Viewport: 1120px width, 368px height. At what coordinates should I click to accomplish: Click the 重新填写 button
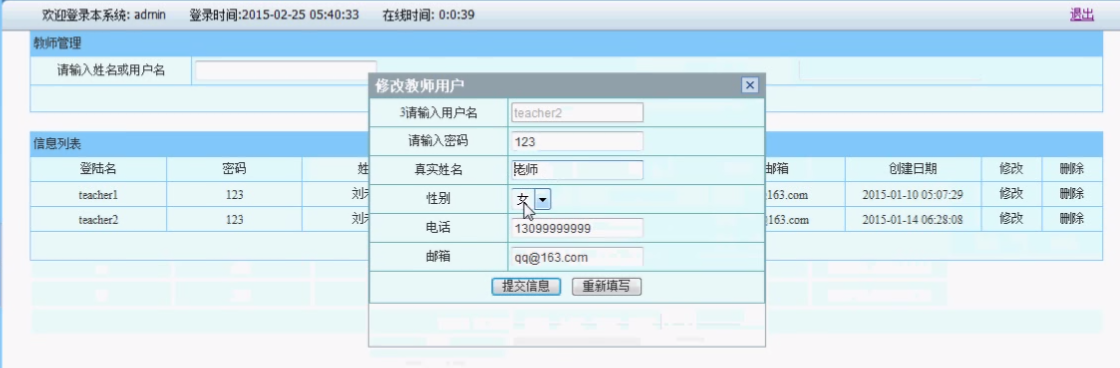(606, 287)
